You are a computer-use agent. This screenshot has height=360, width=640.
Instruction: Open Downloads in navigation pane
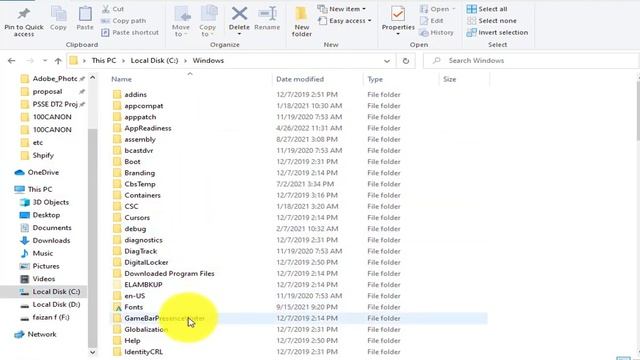[45, 240]
